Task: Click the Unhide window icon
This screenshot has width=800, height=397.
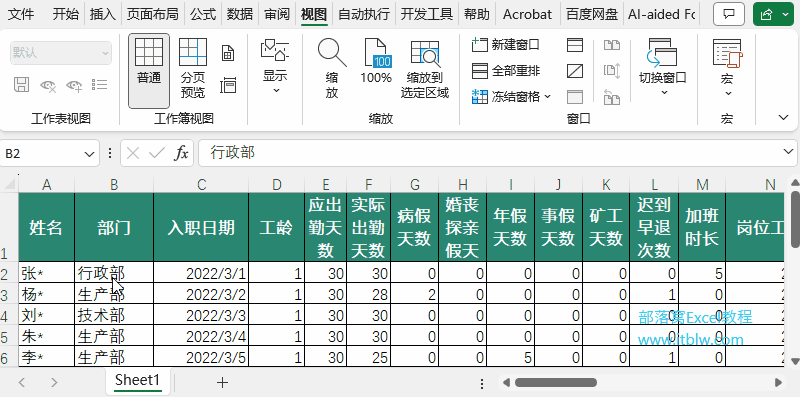Action: coord(575,97)
